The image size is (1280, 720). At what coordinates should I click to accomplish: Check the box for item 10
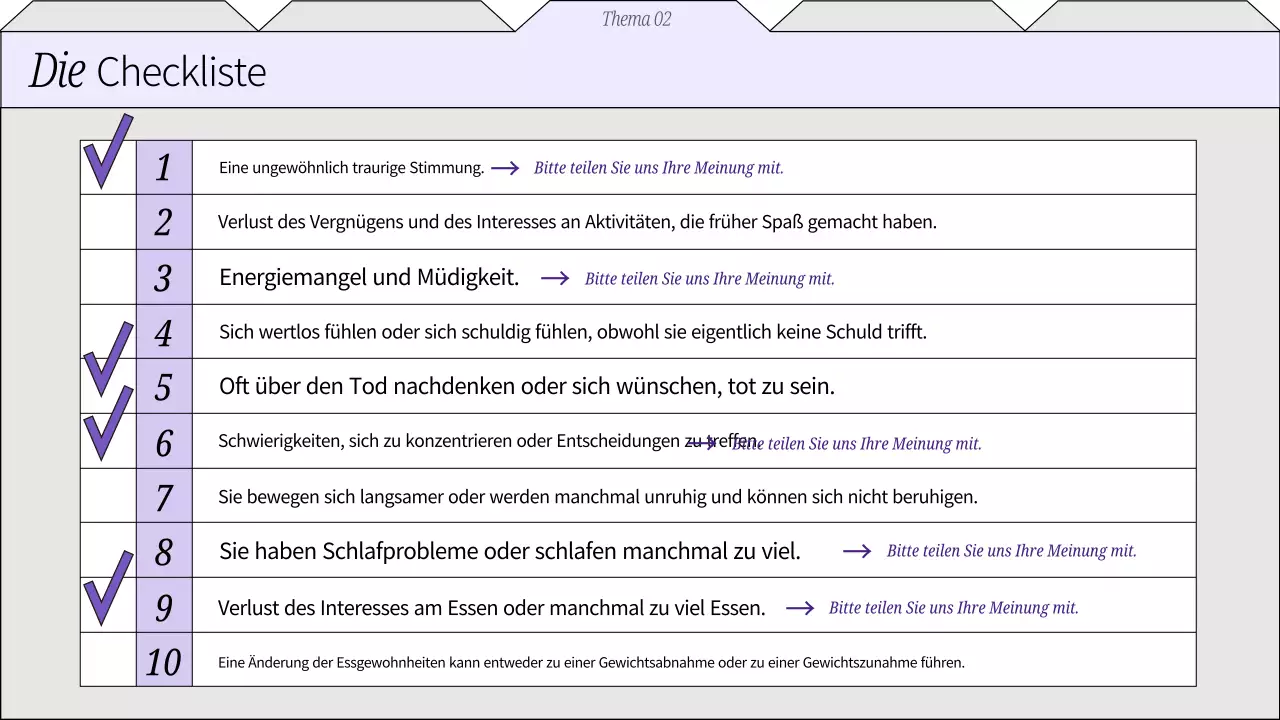click(107, 659)
